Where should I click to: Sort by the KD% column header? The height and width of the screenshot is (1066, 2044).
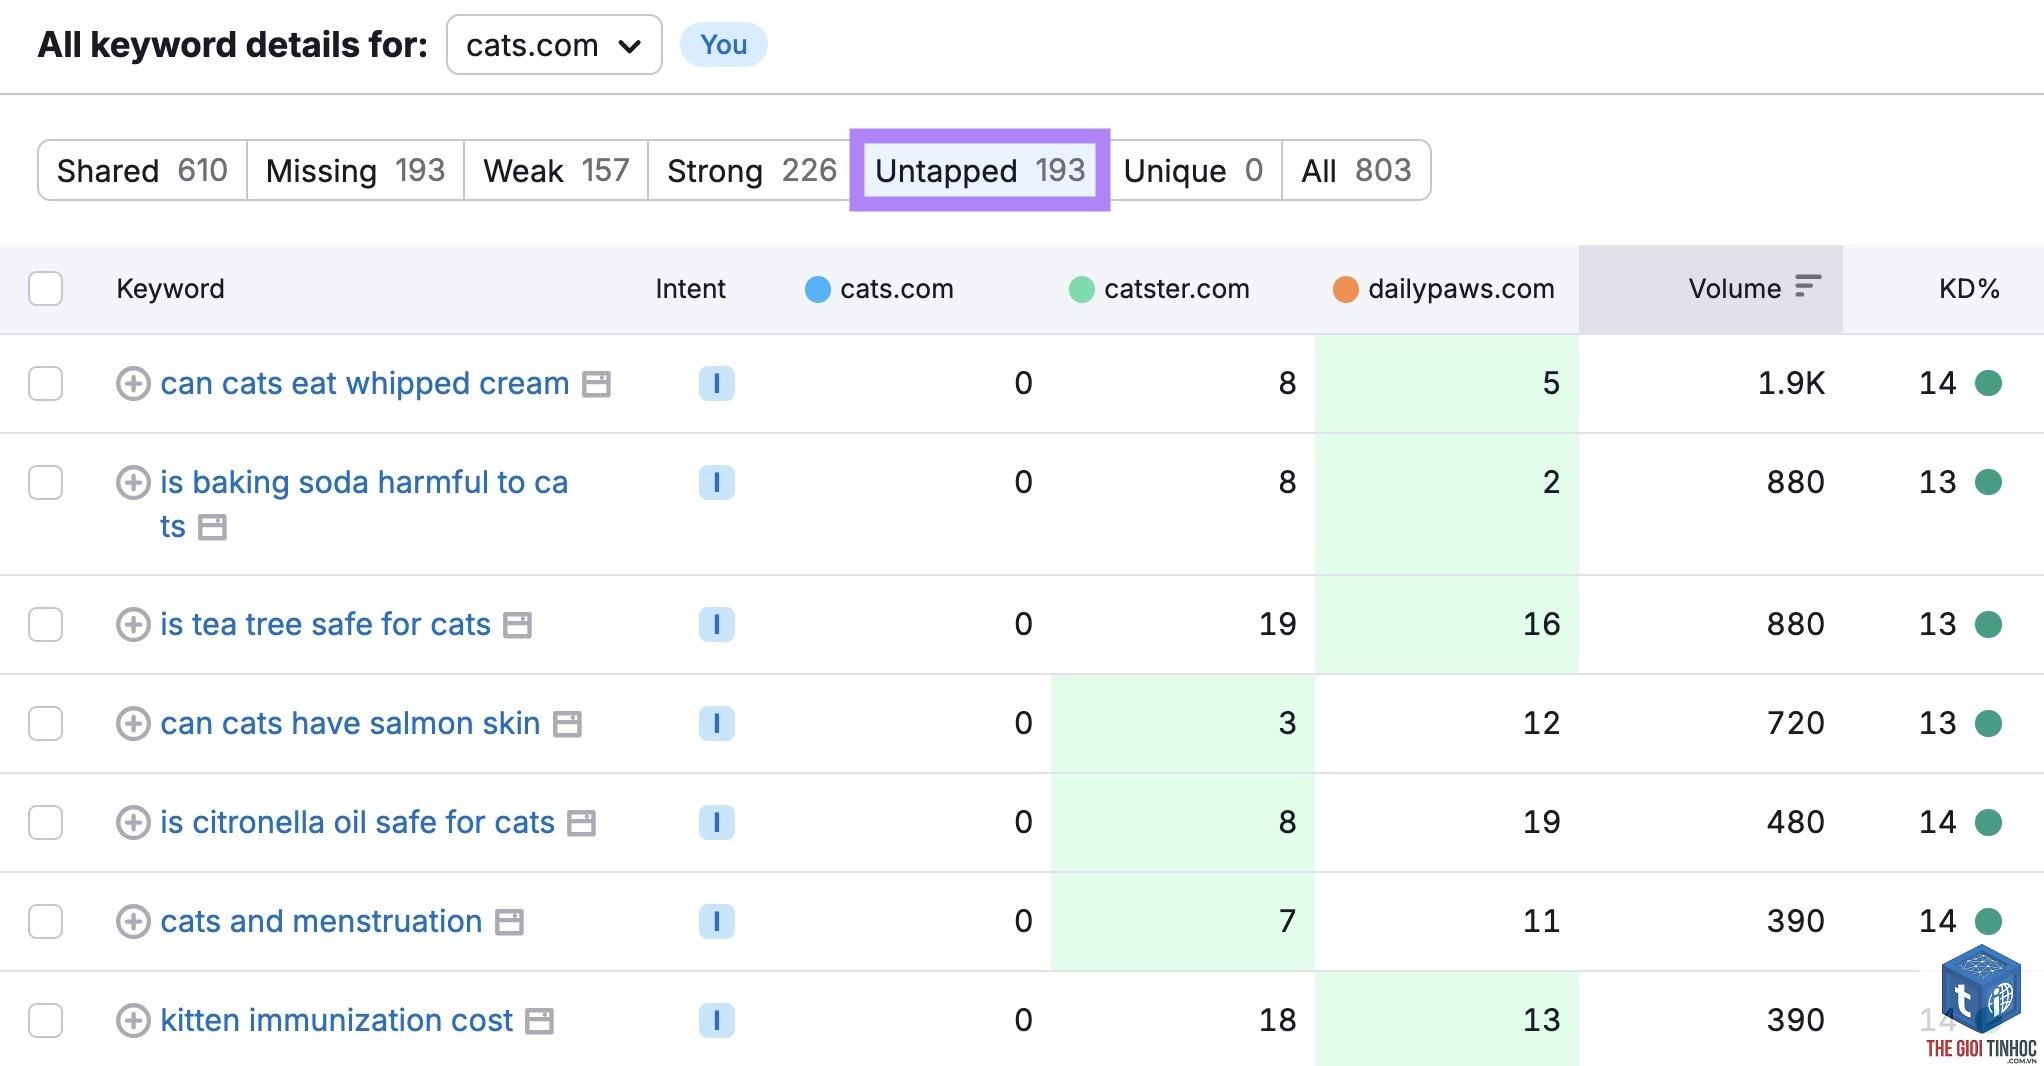coord(1969,289)
